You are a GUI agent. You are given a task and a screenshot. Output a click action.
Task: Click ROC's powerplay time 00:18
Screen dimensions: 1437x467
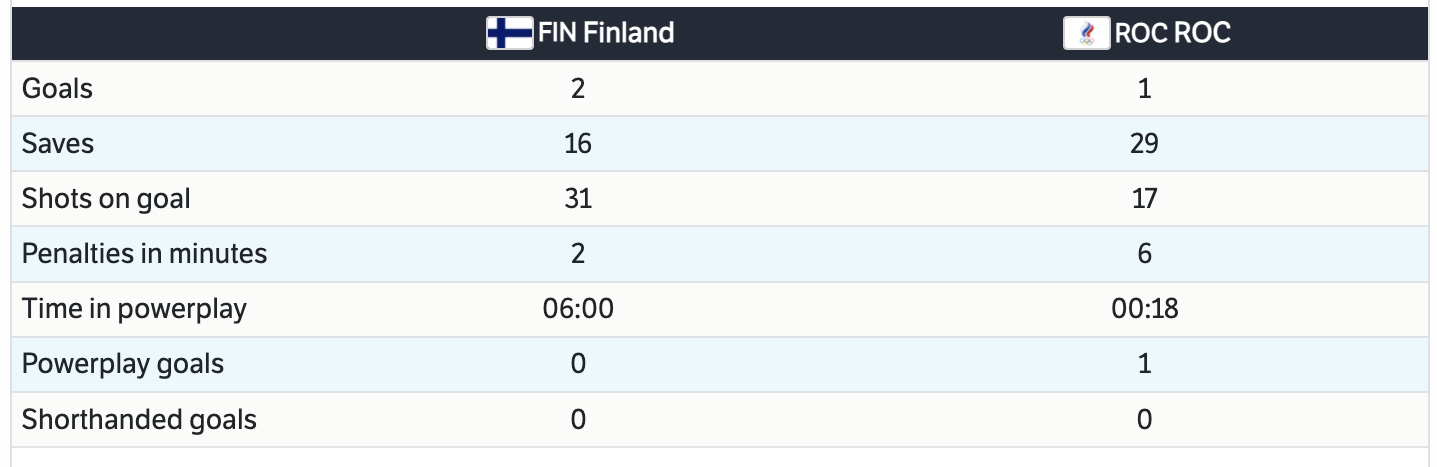(1144, 309)
